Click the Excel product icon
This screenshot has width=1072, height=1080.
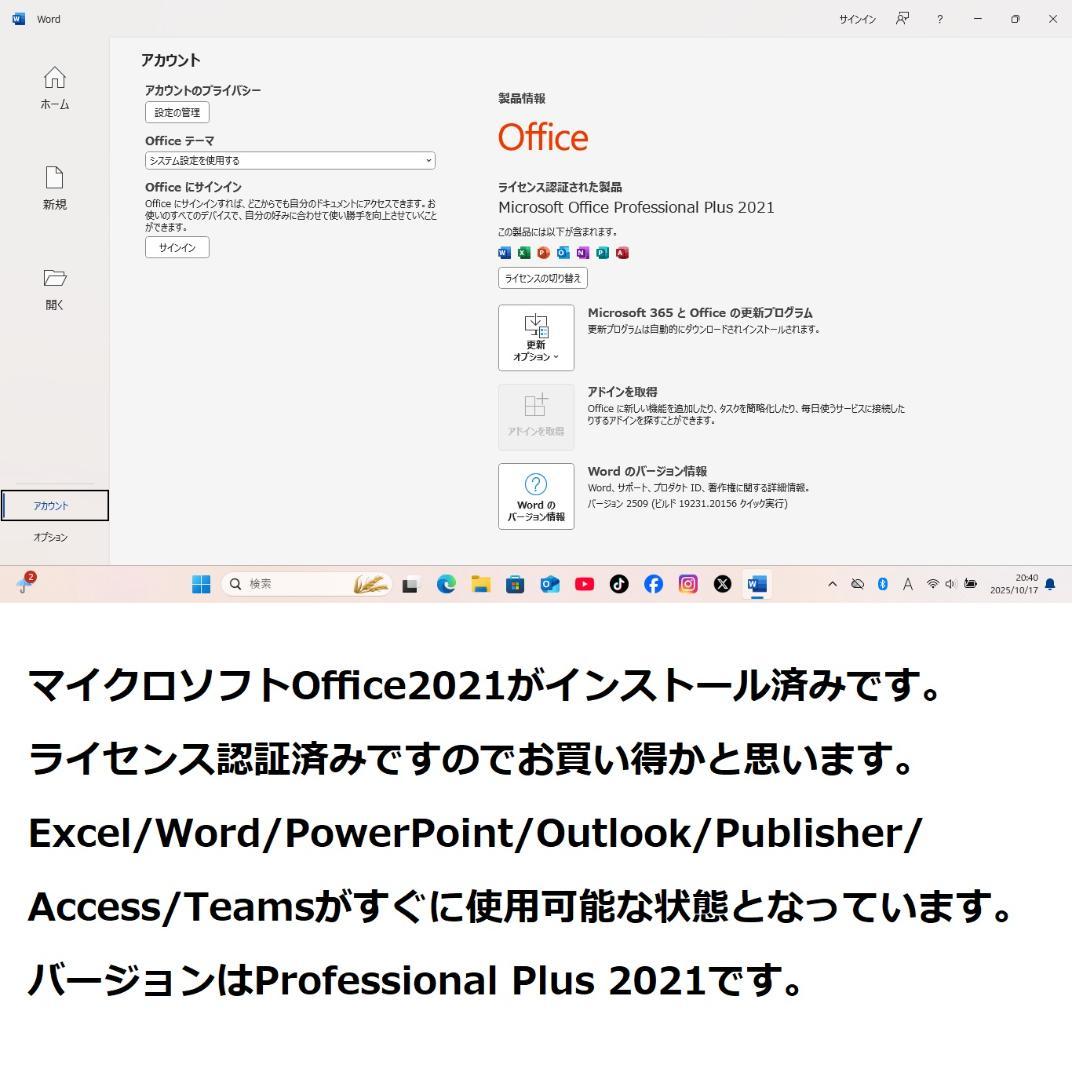click(524, 253)
